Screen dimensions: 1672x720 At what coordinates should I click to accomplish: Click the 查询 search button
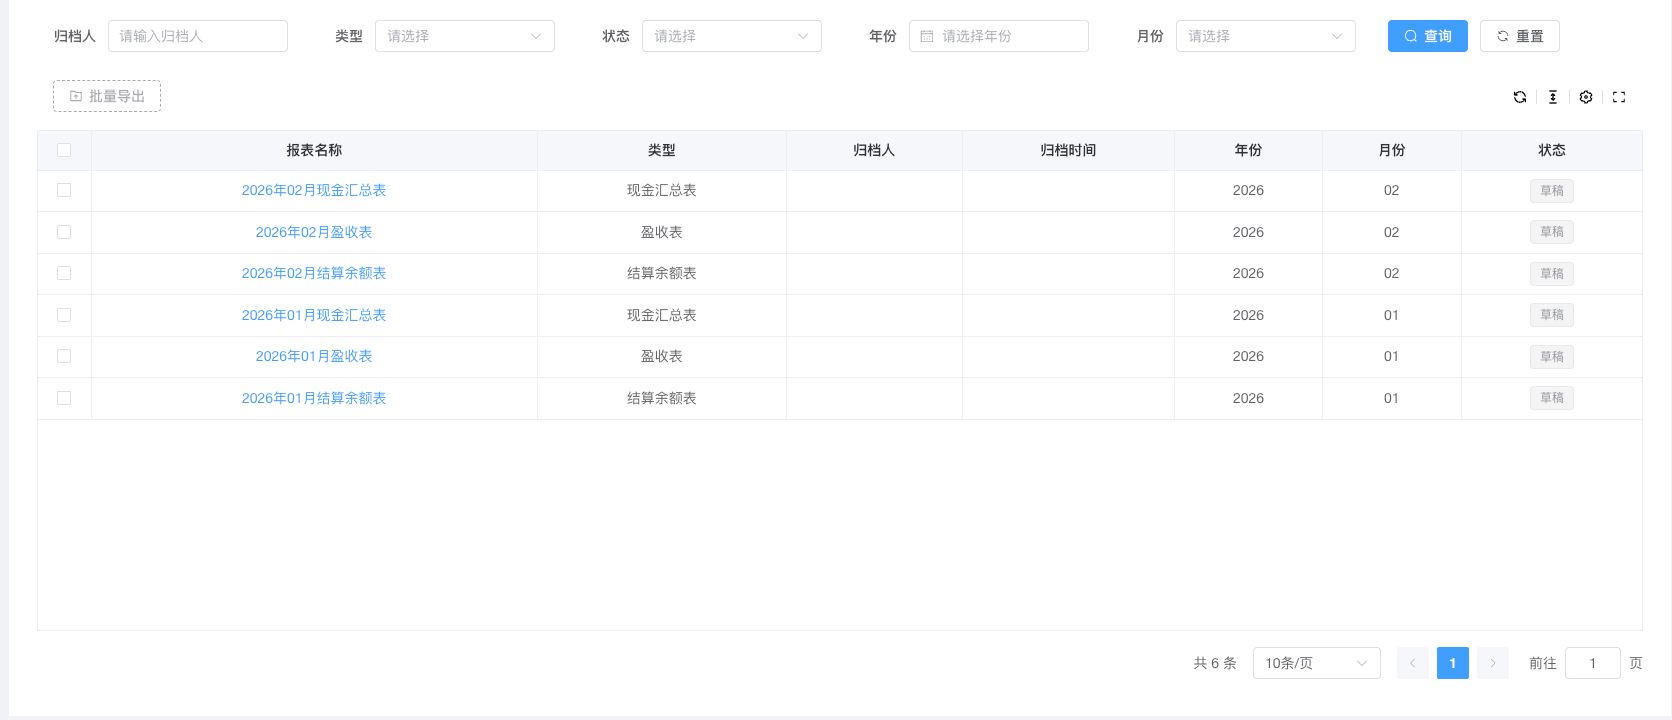click(x=1428, y=36)
